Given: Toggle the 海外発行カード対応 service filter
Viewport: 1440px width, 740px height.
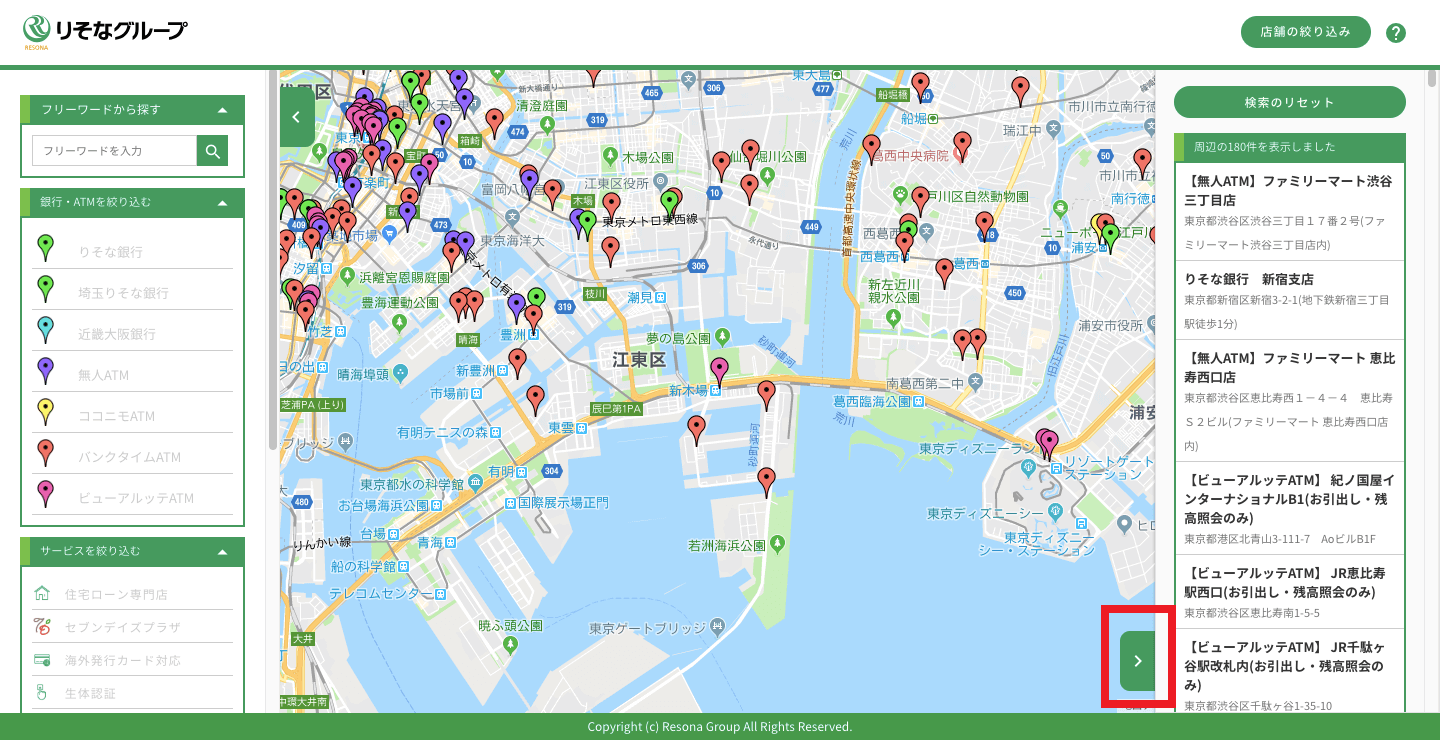Looking at the screenshot, I should click(132, 660).
